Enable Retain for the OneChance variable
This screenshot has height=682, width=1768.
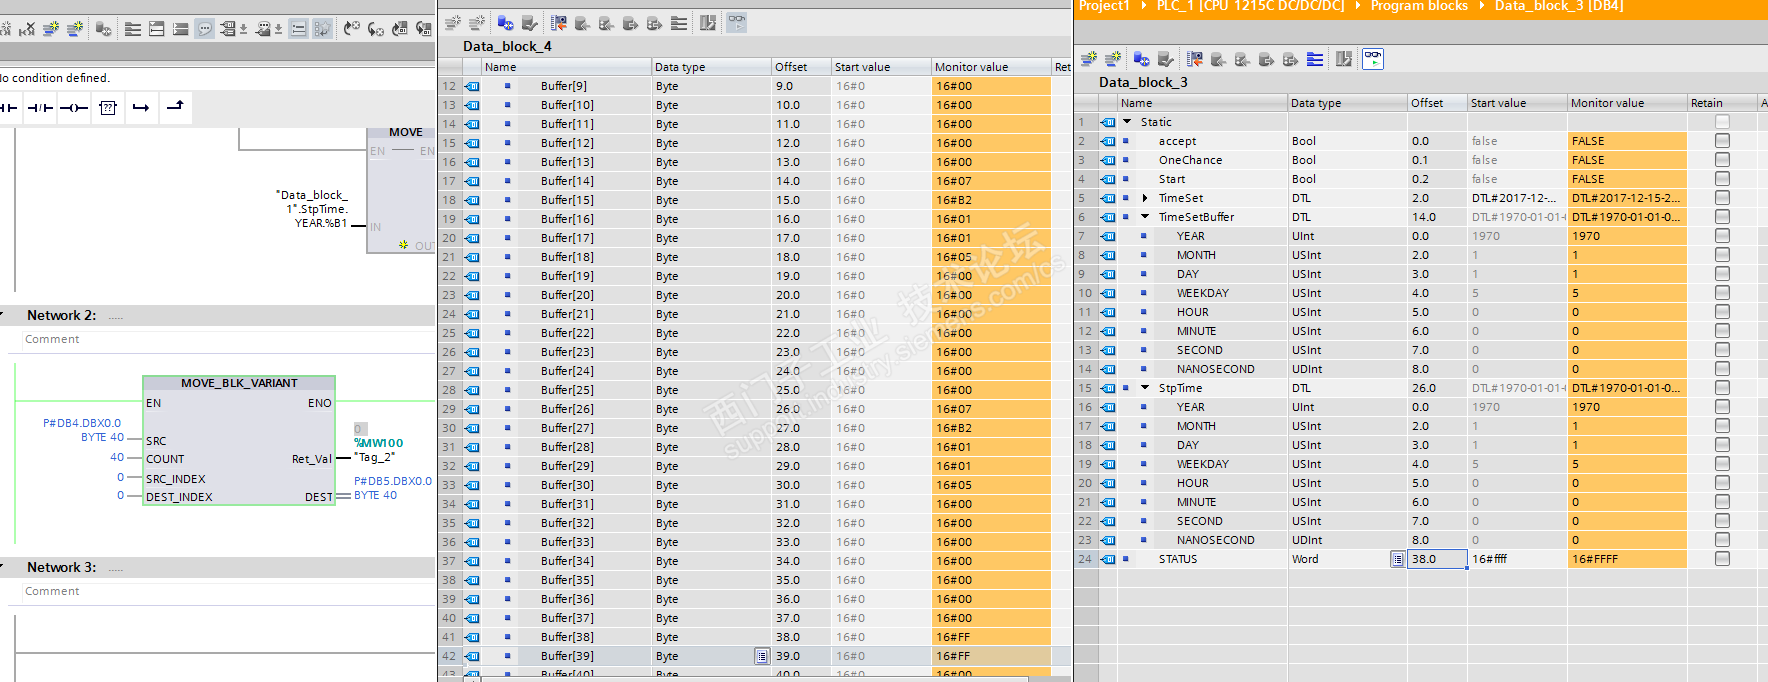tap(1721, 160)
